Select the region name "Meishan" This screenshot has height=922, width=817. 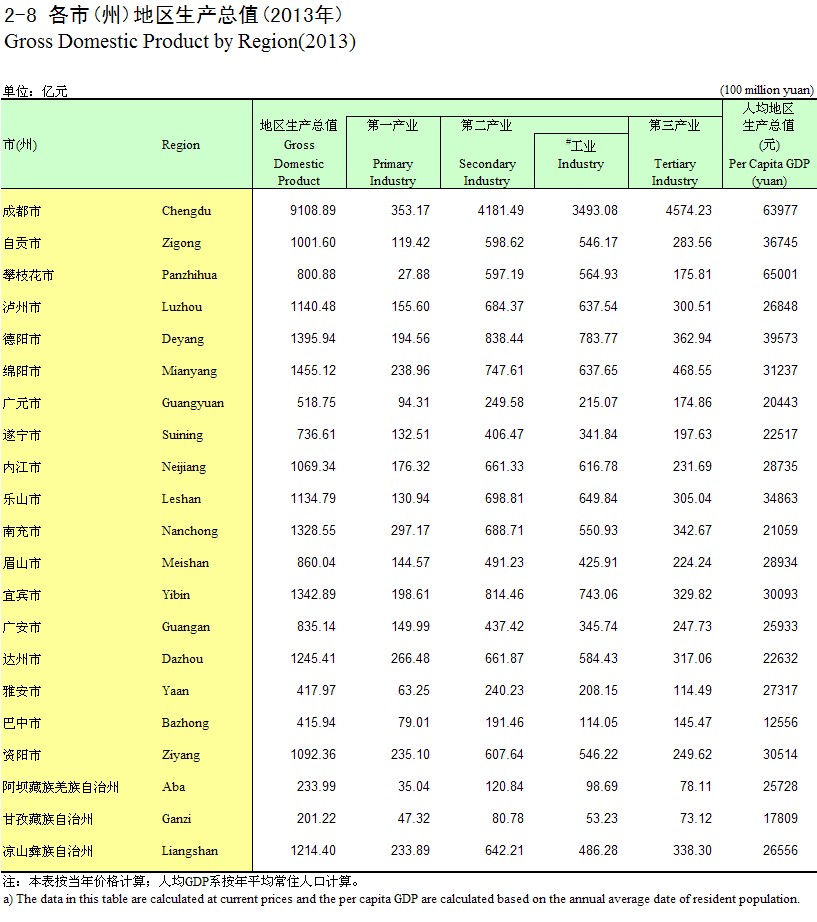pyautogui.click(x=185, y=563)
